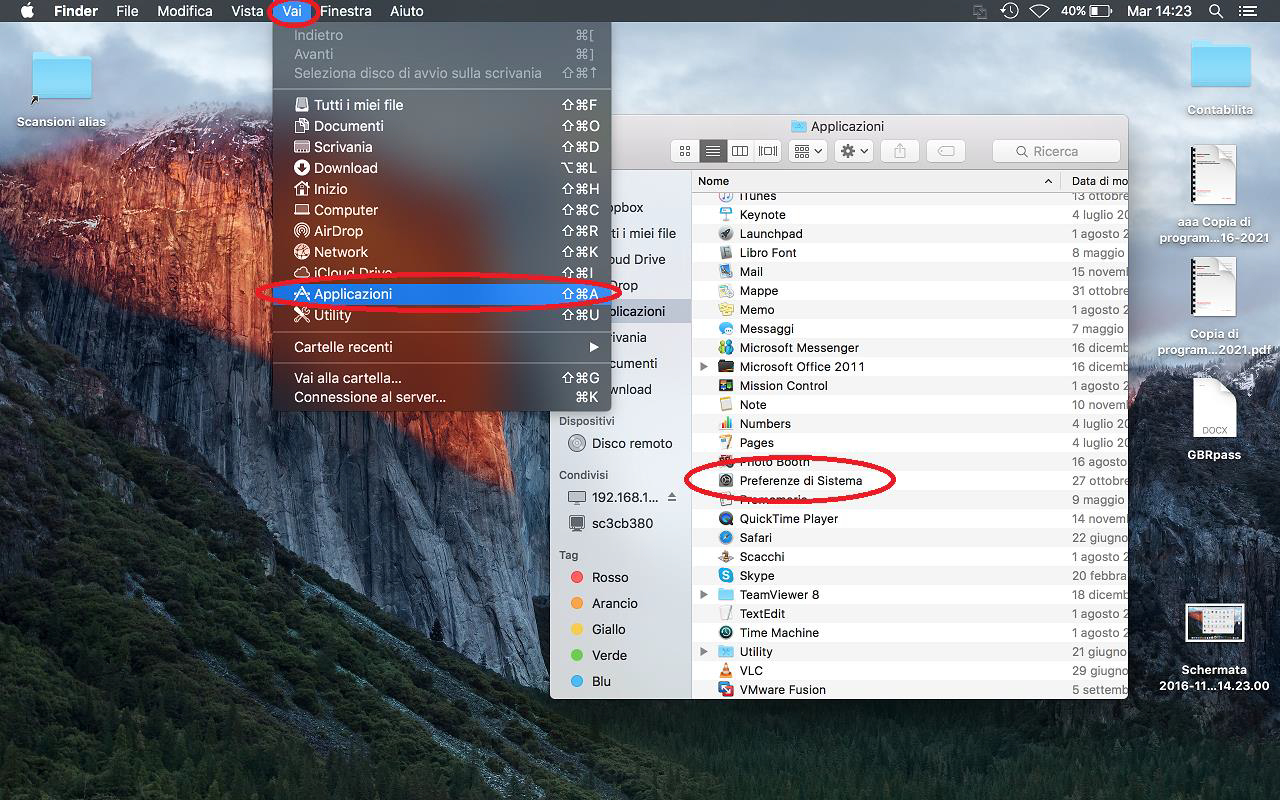Select the Mission Control row
The height and width of the screenshot is (800, 1280).
[x=910, y=386]
